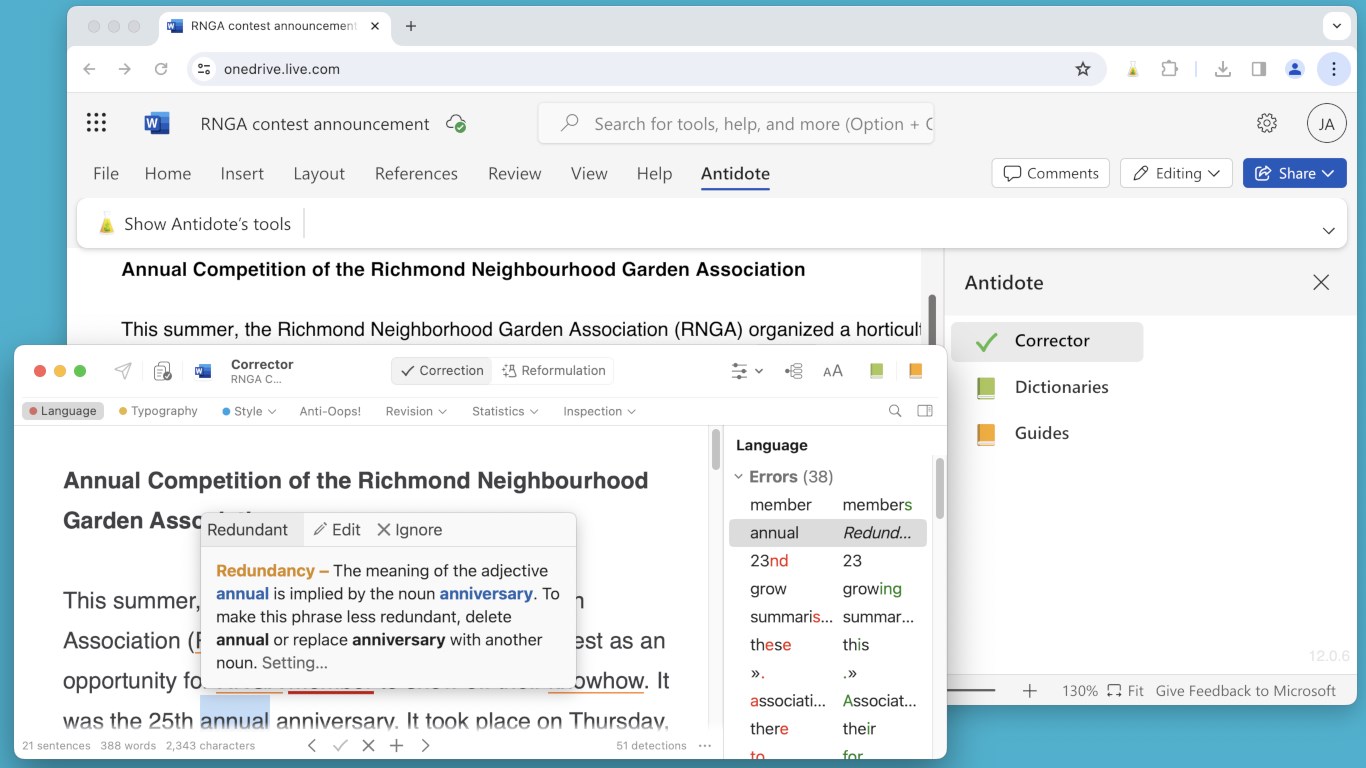Open the Statistics dropdown
This screenshot has height=768, width=1366.
tap(505, 411)
